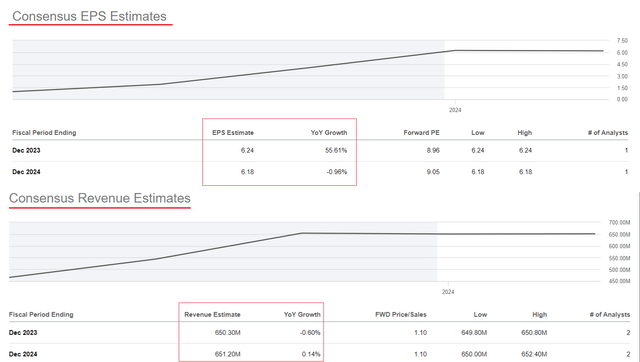The image size is (640, 362).
Task: Click 6.24 under EPS High column
Action: [525, 150]
